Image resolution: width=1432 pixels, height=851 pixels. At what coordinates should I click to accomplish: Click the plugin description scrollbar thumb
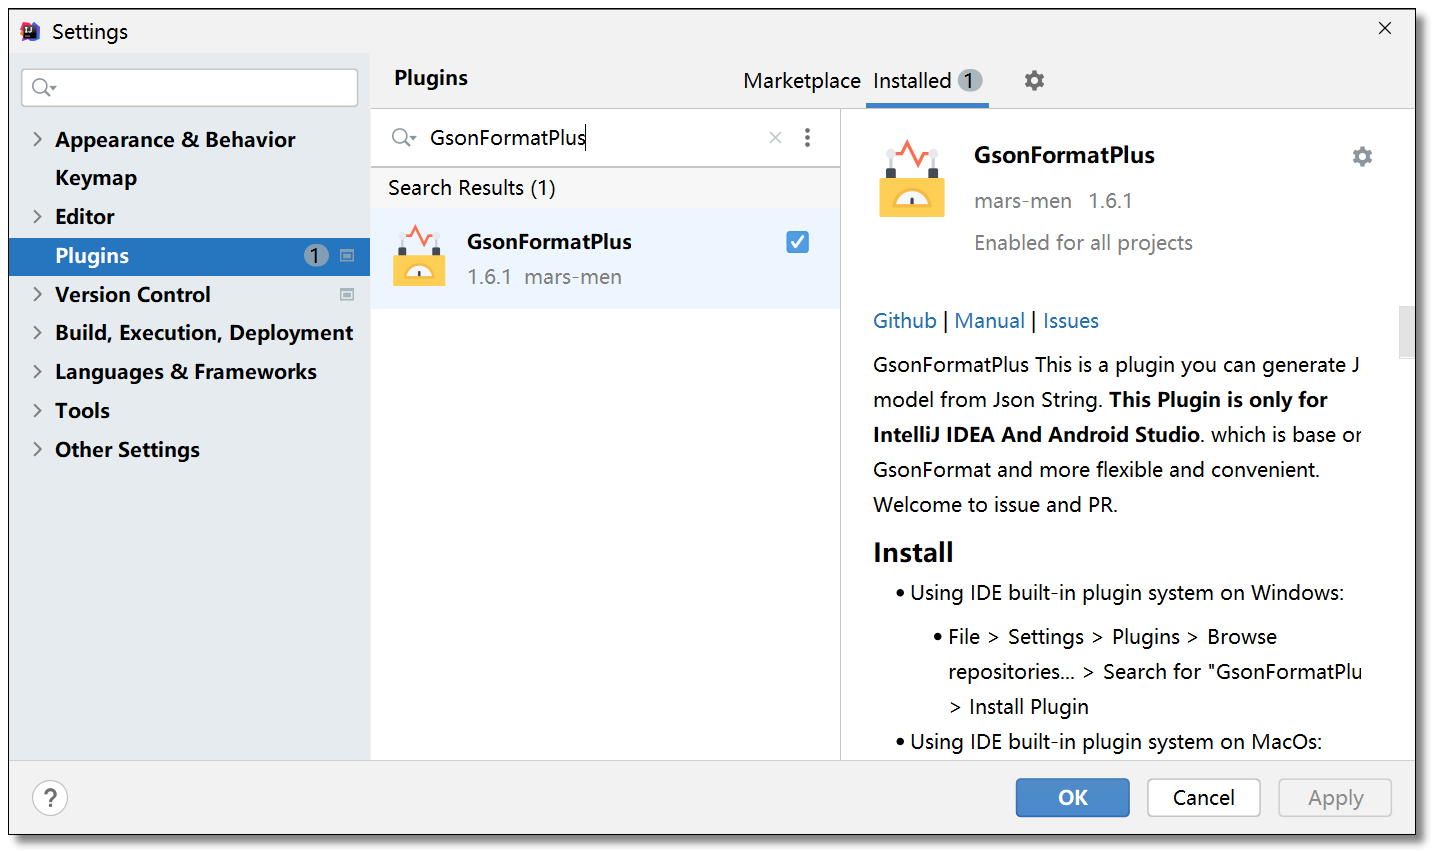(x=1406, y=332)
